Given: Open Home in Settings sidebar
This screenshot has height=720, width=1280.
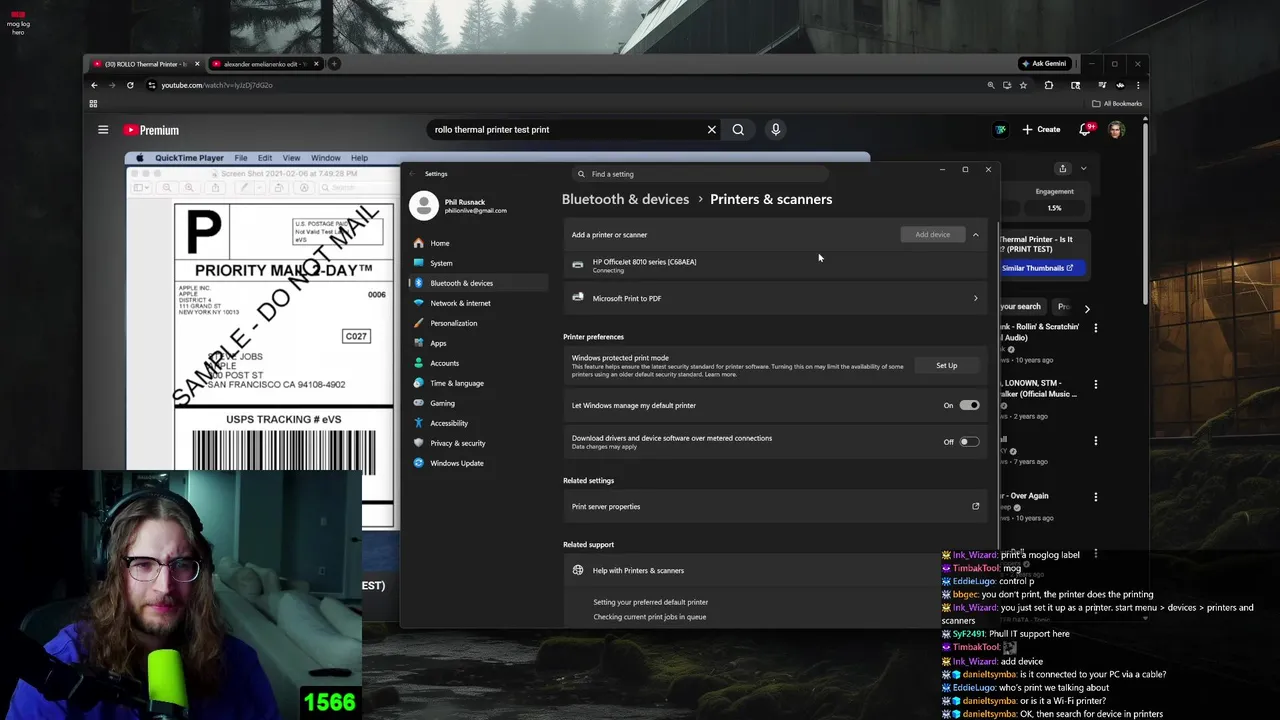Looking at the screenshot, I should tap(478, 243).
